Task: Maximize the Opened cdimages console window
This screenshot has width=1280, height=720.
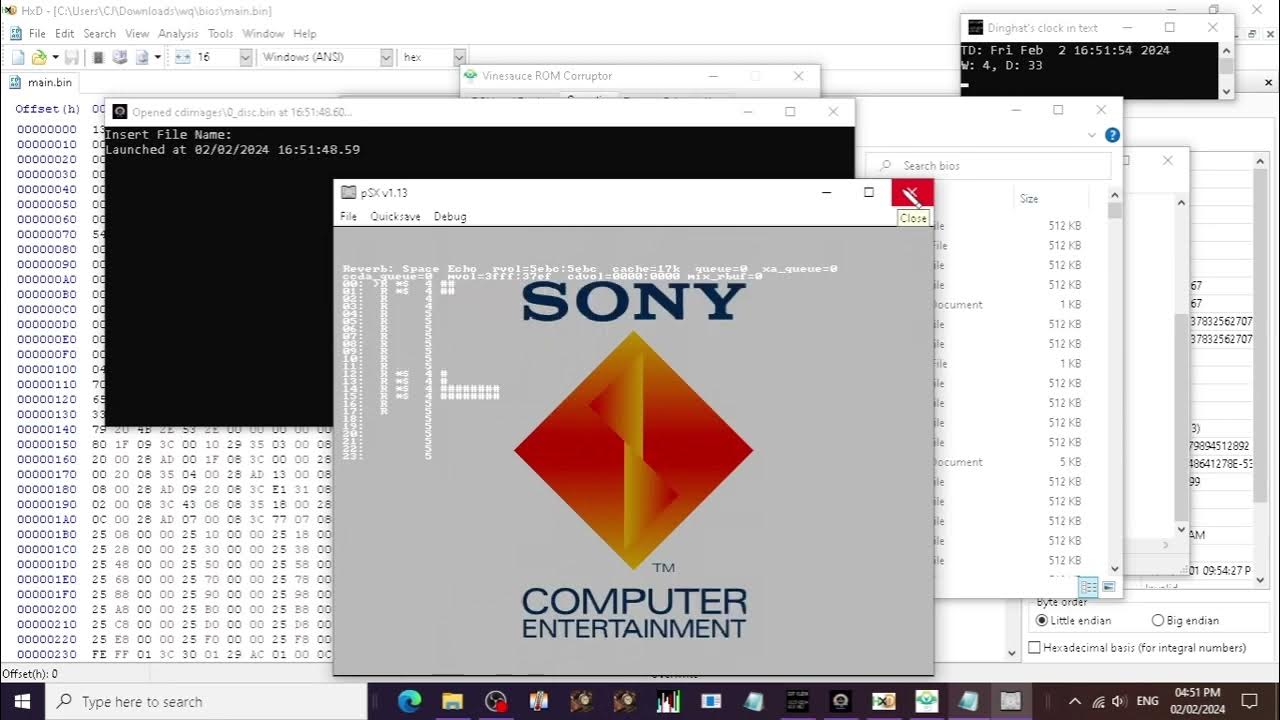Action: pos(790,112)
